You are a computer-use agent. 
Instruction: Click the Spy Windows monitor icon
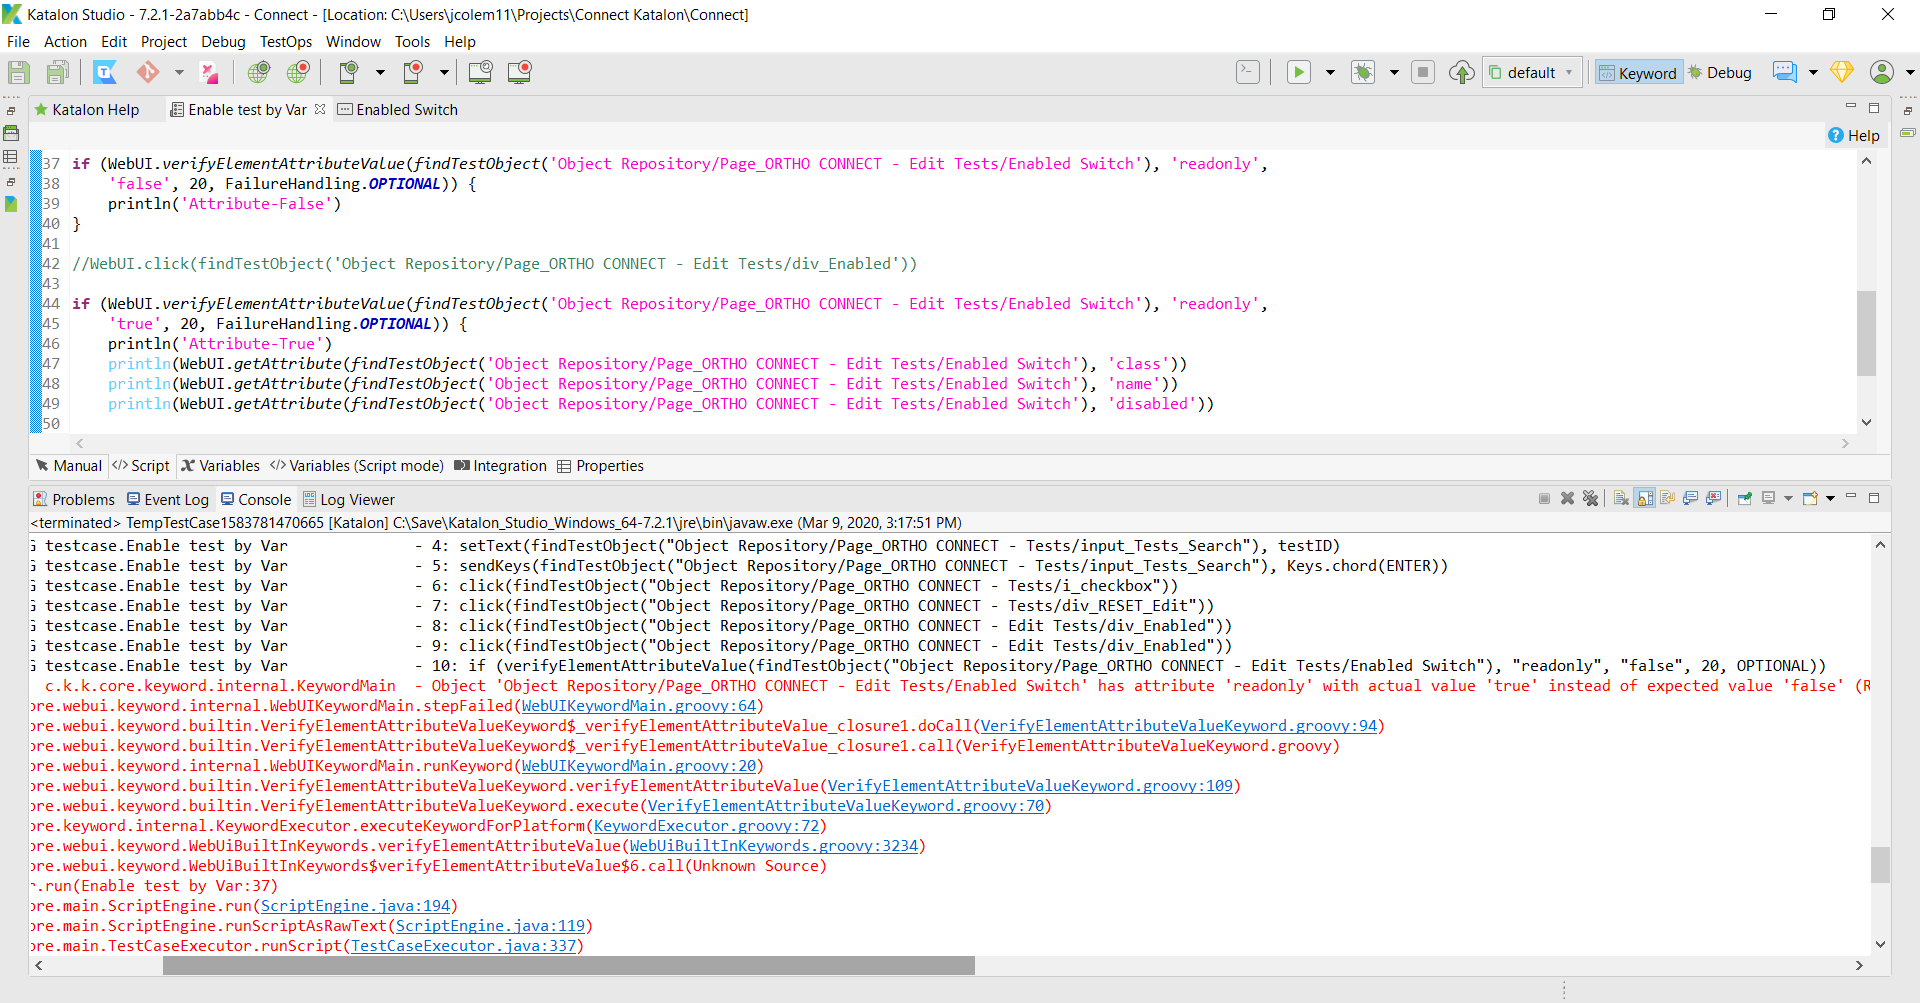click(480, 72)
